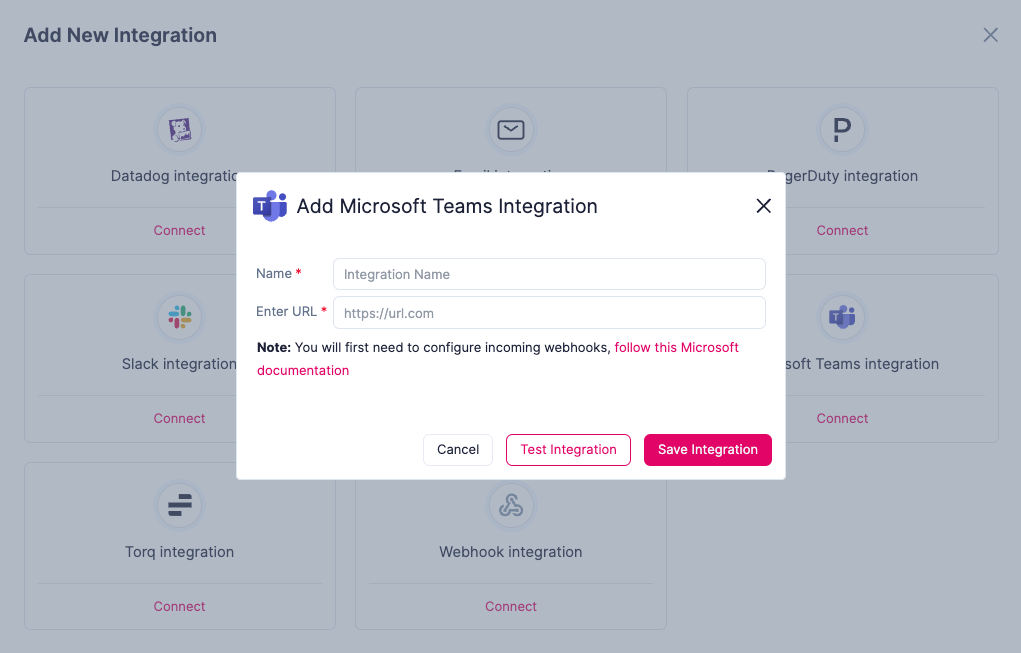
Task: Click the Torq integration icon
Action: click(180, 506)
